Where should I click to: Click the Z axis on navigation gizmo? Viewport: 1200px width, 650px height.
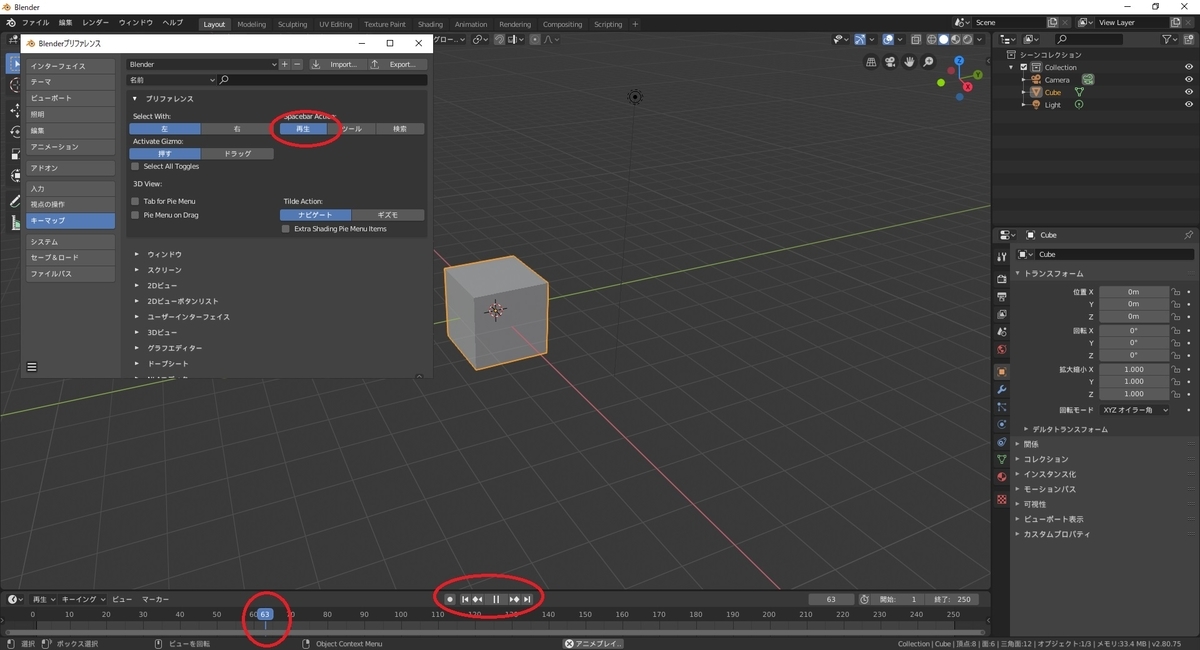pos(961,59)
